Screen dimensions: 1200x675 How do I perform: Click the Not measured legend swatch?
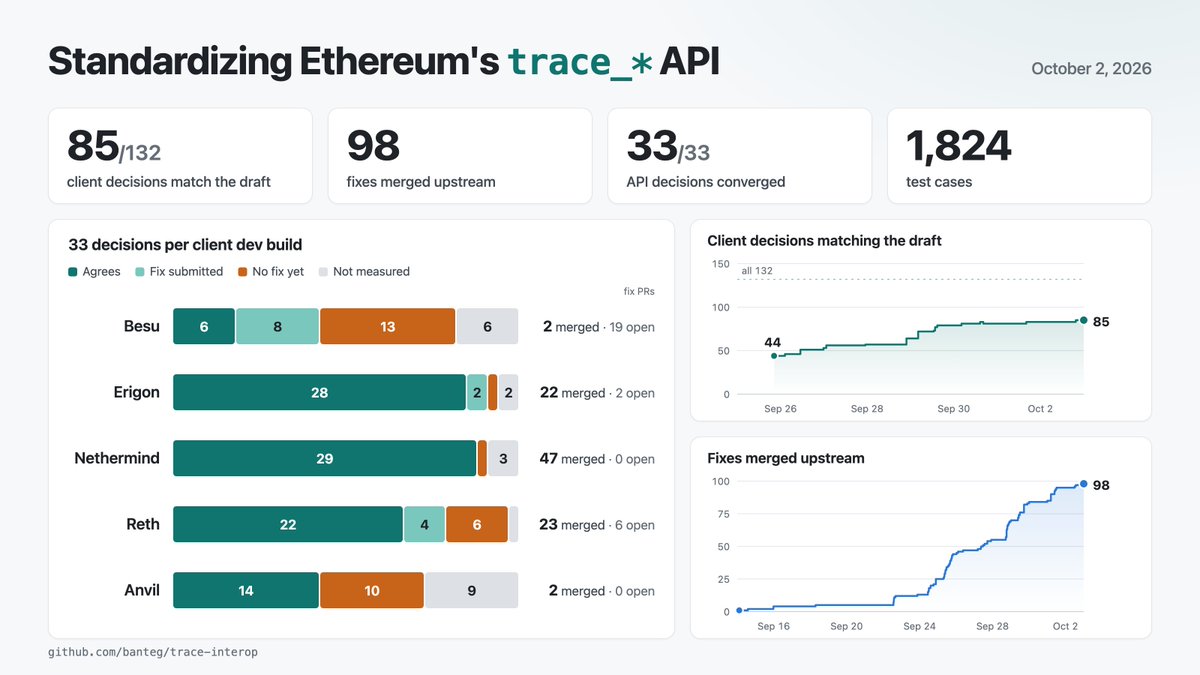click(323, 272)
